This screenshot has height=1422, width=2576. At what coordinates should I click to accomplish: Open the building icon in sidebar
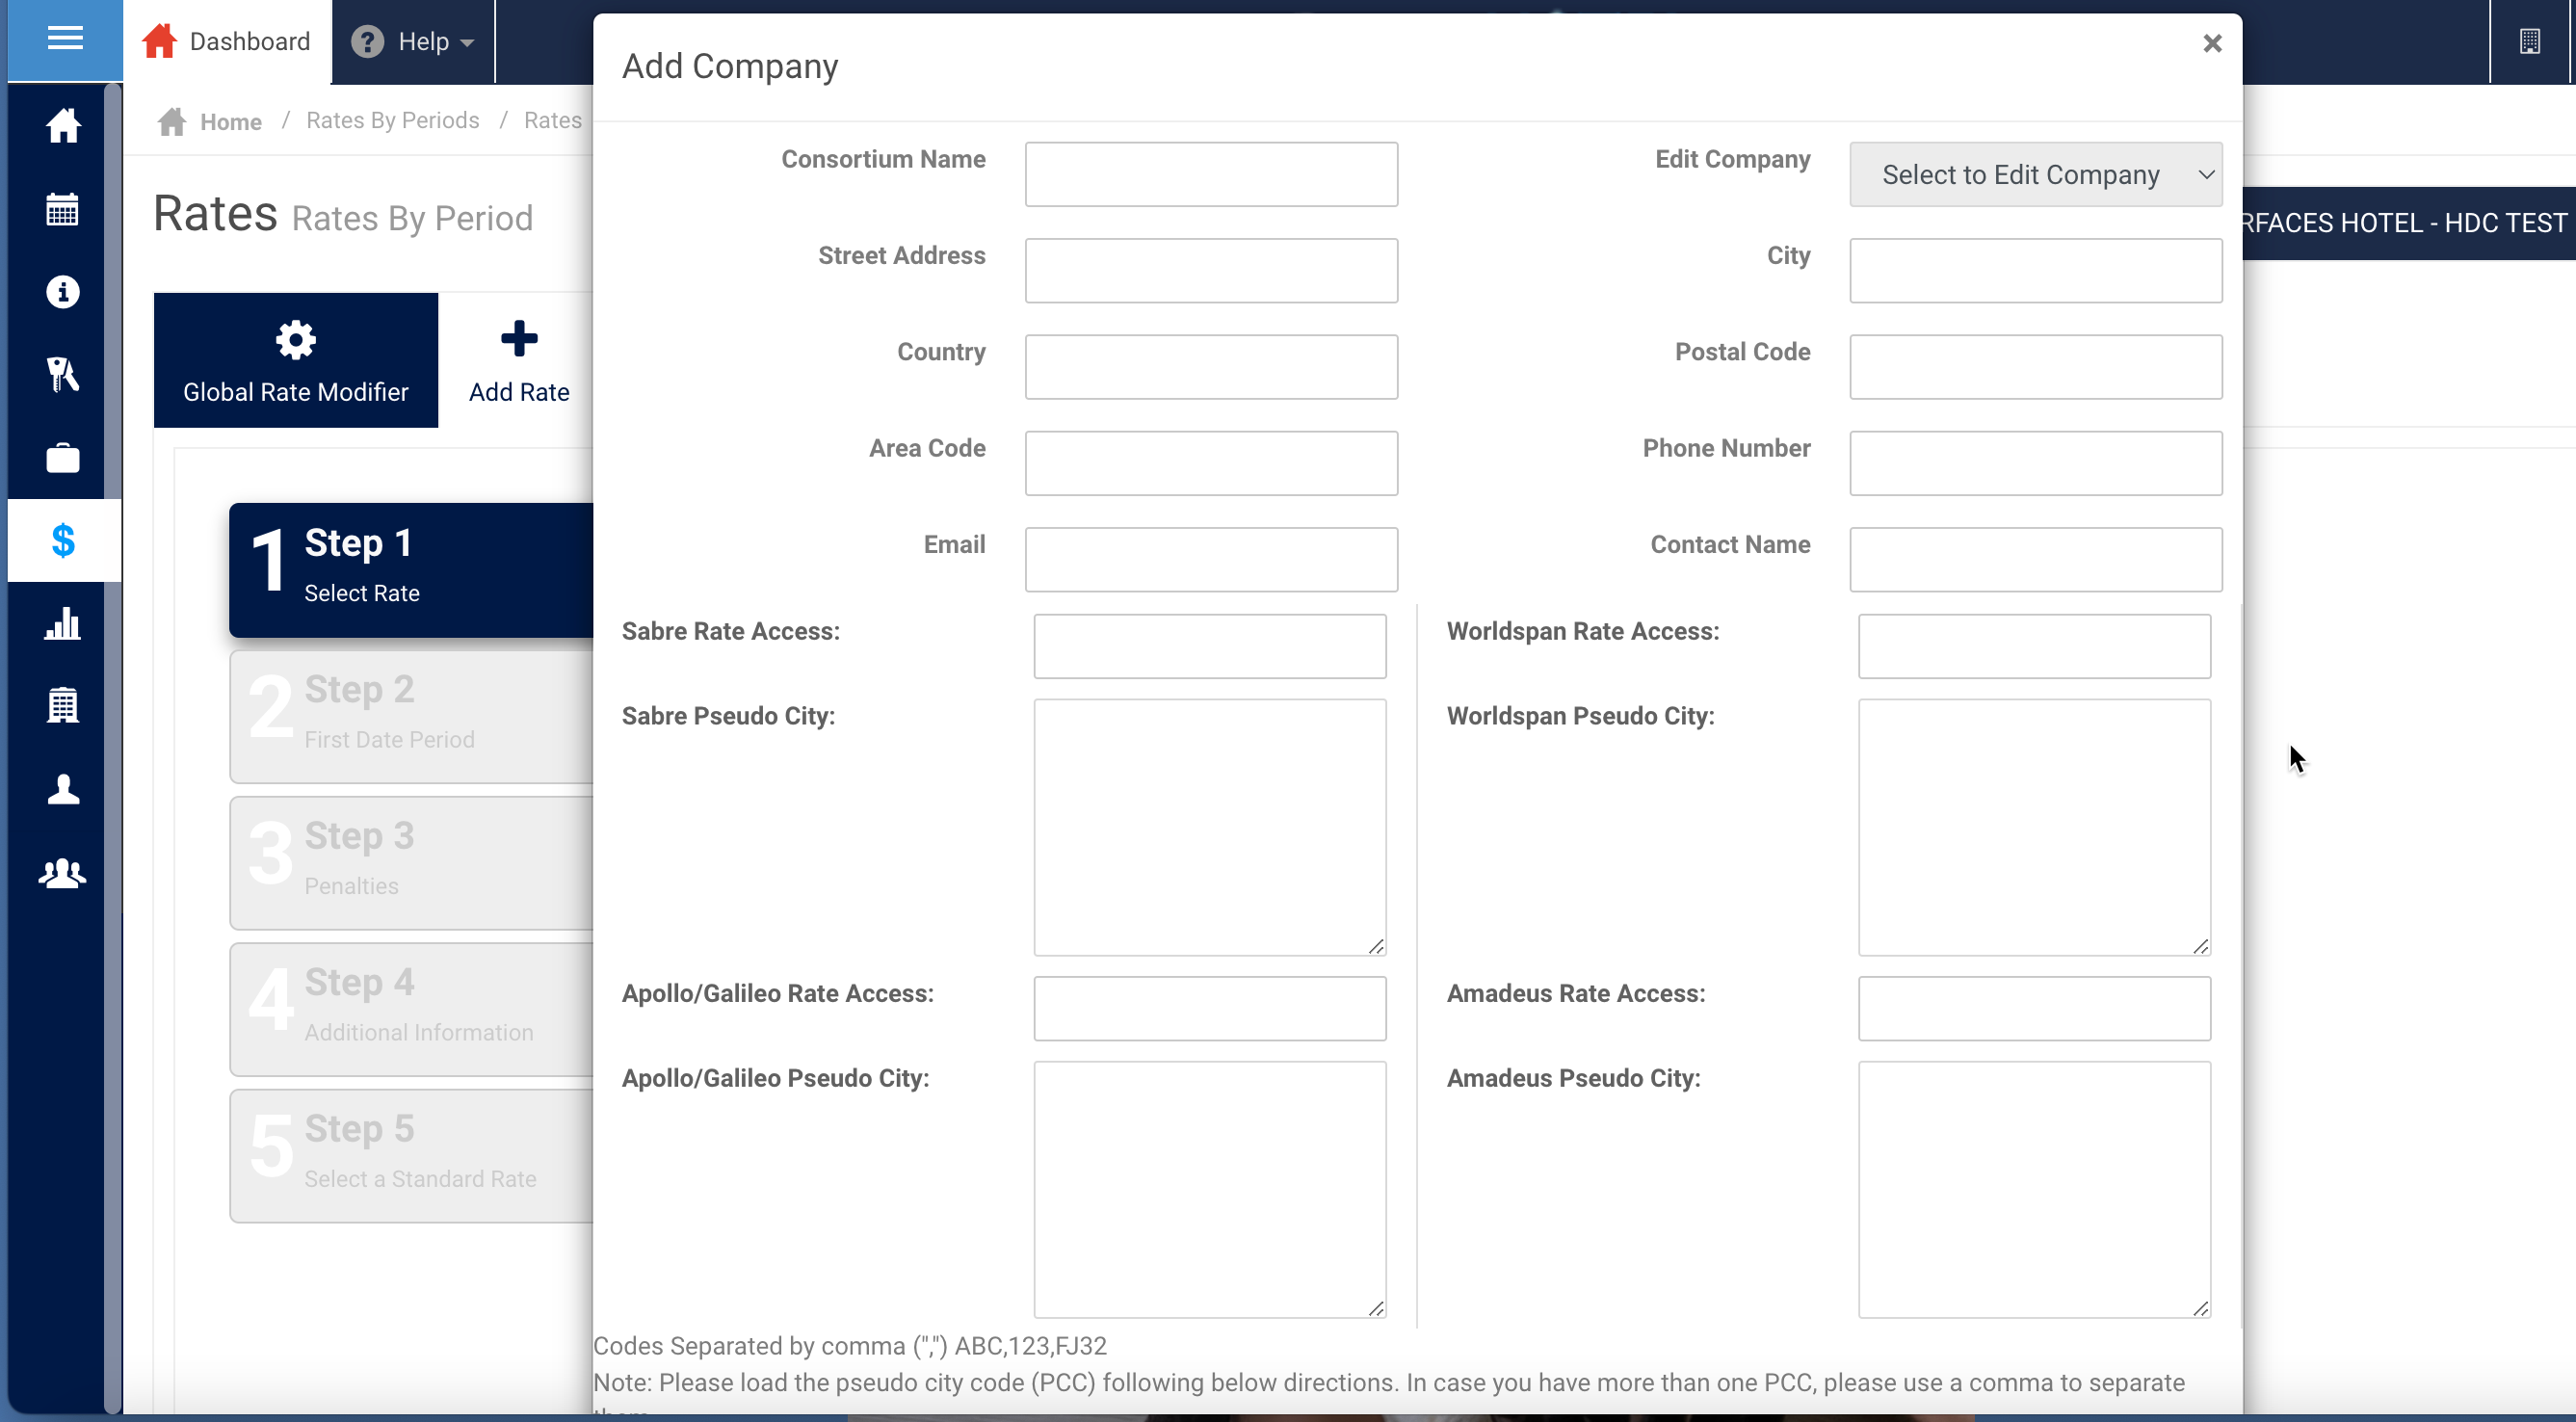pos(63,706)
